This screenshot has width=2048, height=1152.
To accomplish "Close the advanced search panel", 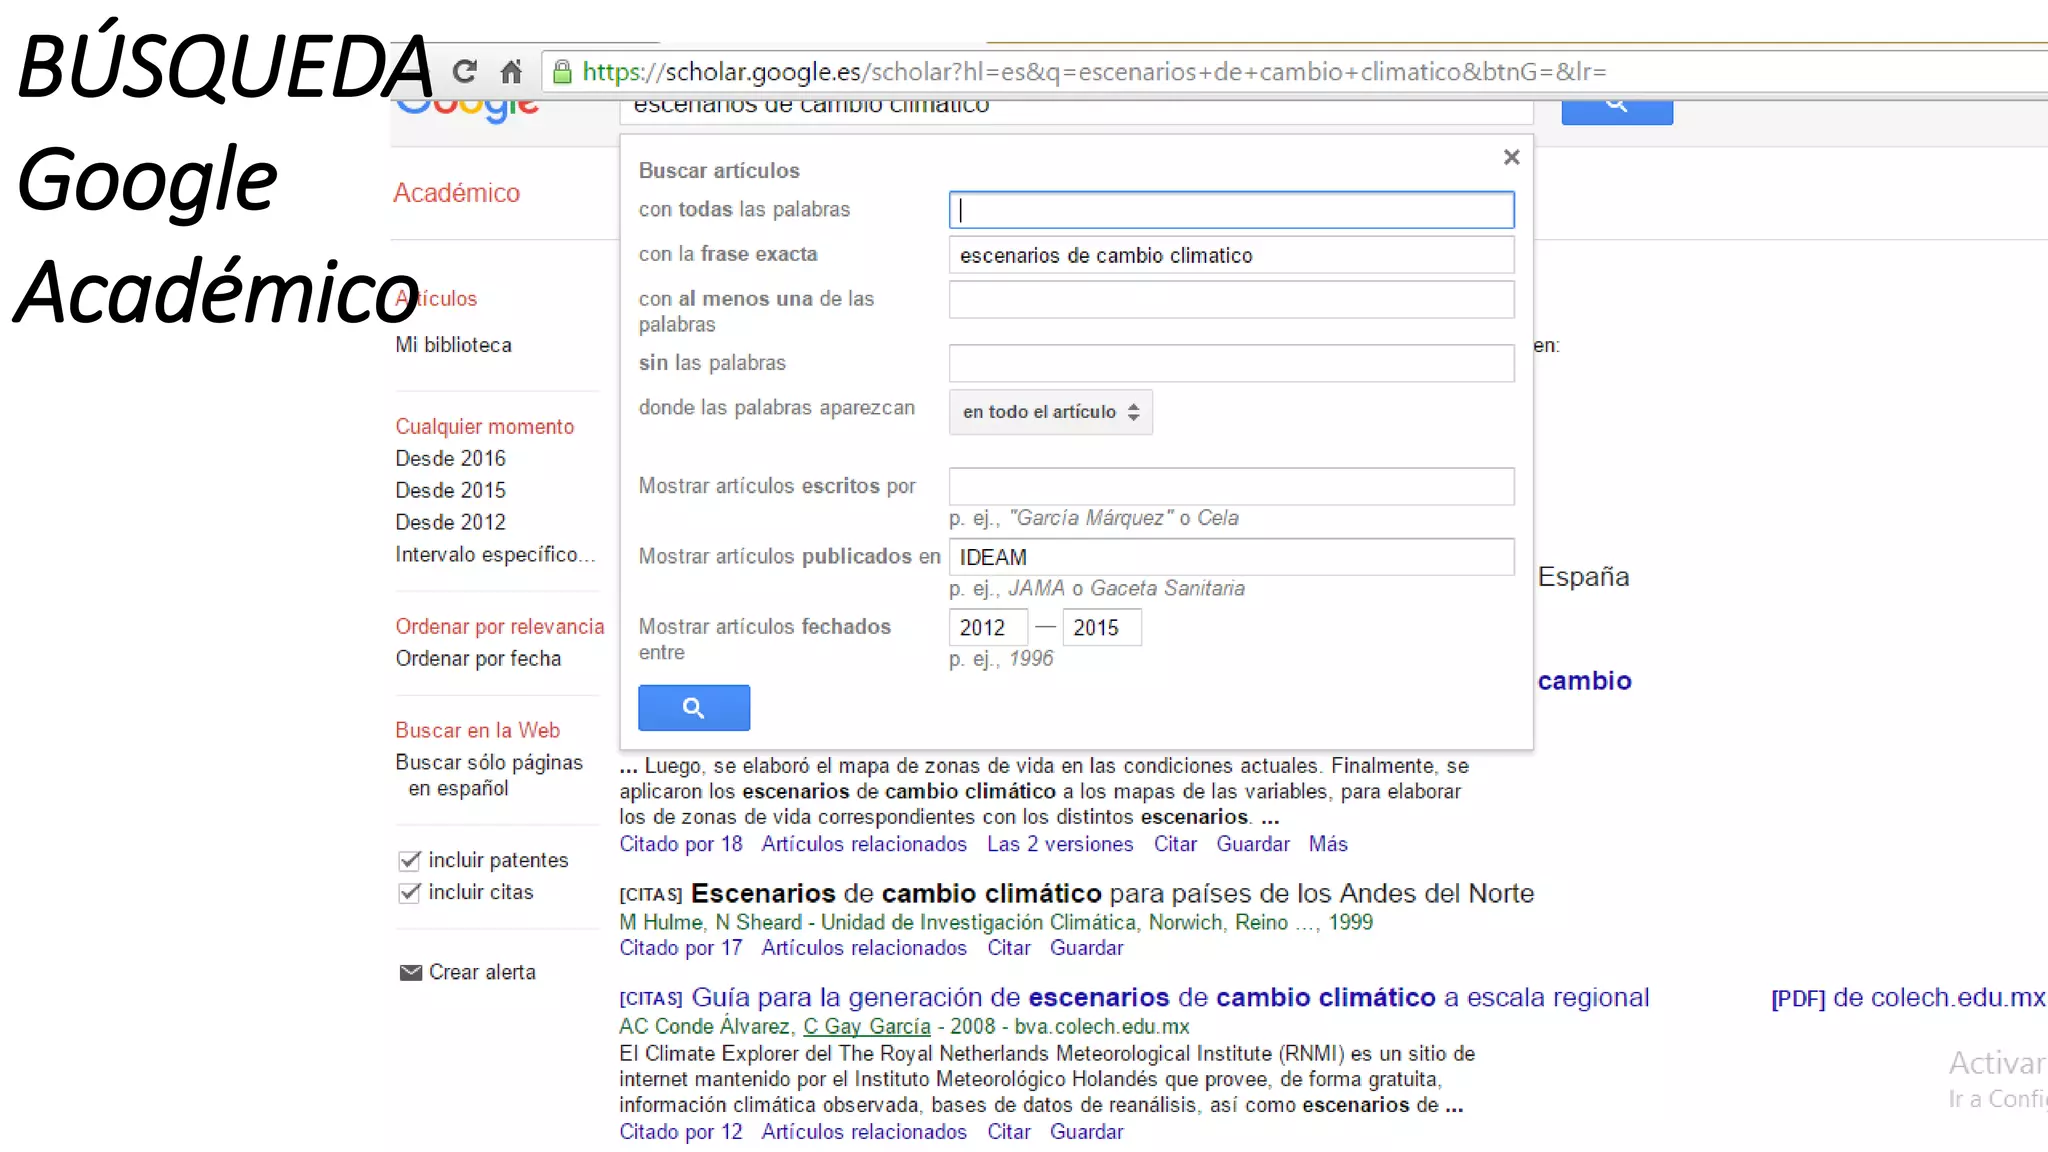I will click(1511, 157).
